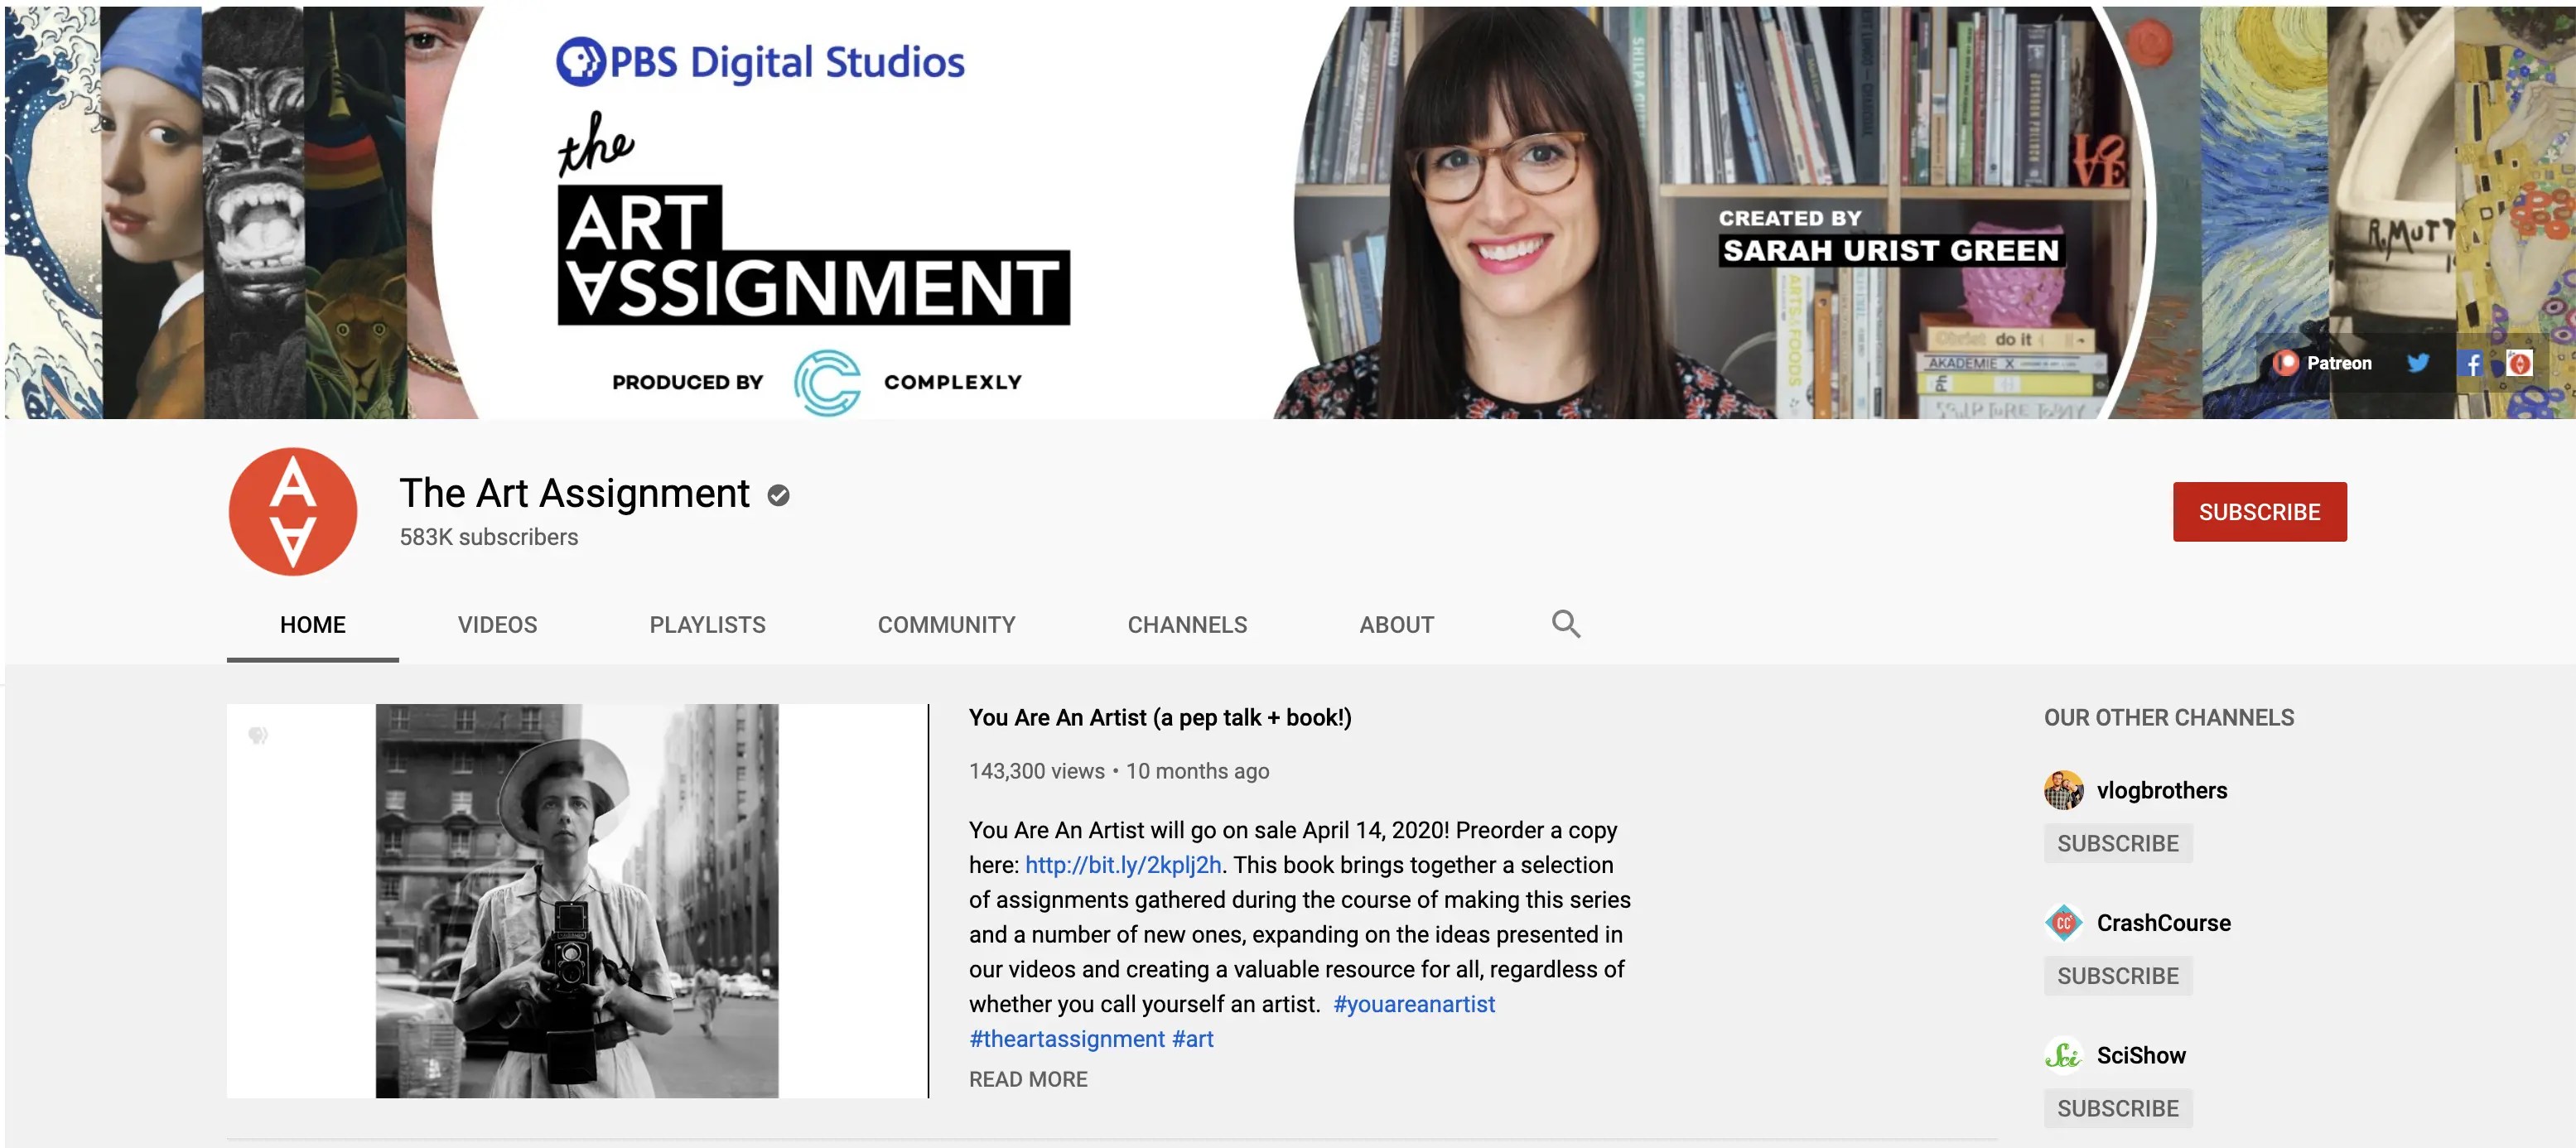Screen dimensions: 2576x1148
Task: Go to the Community tab
Action: tap(946, 625)
